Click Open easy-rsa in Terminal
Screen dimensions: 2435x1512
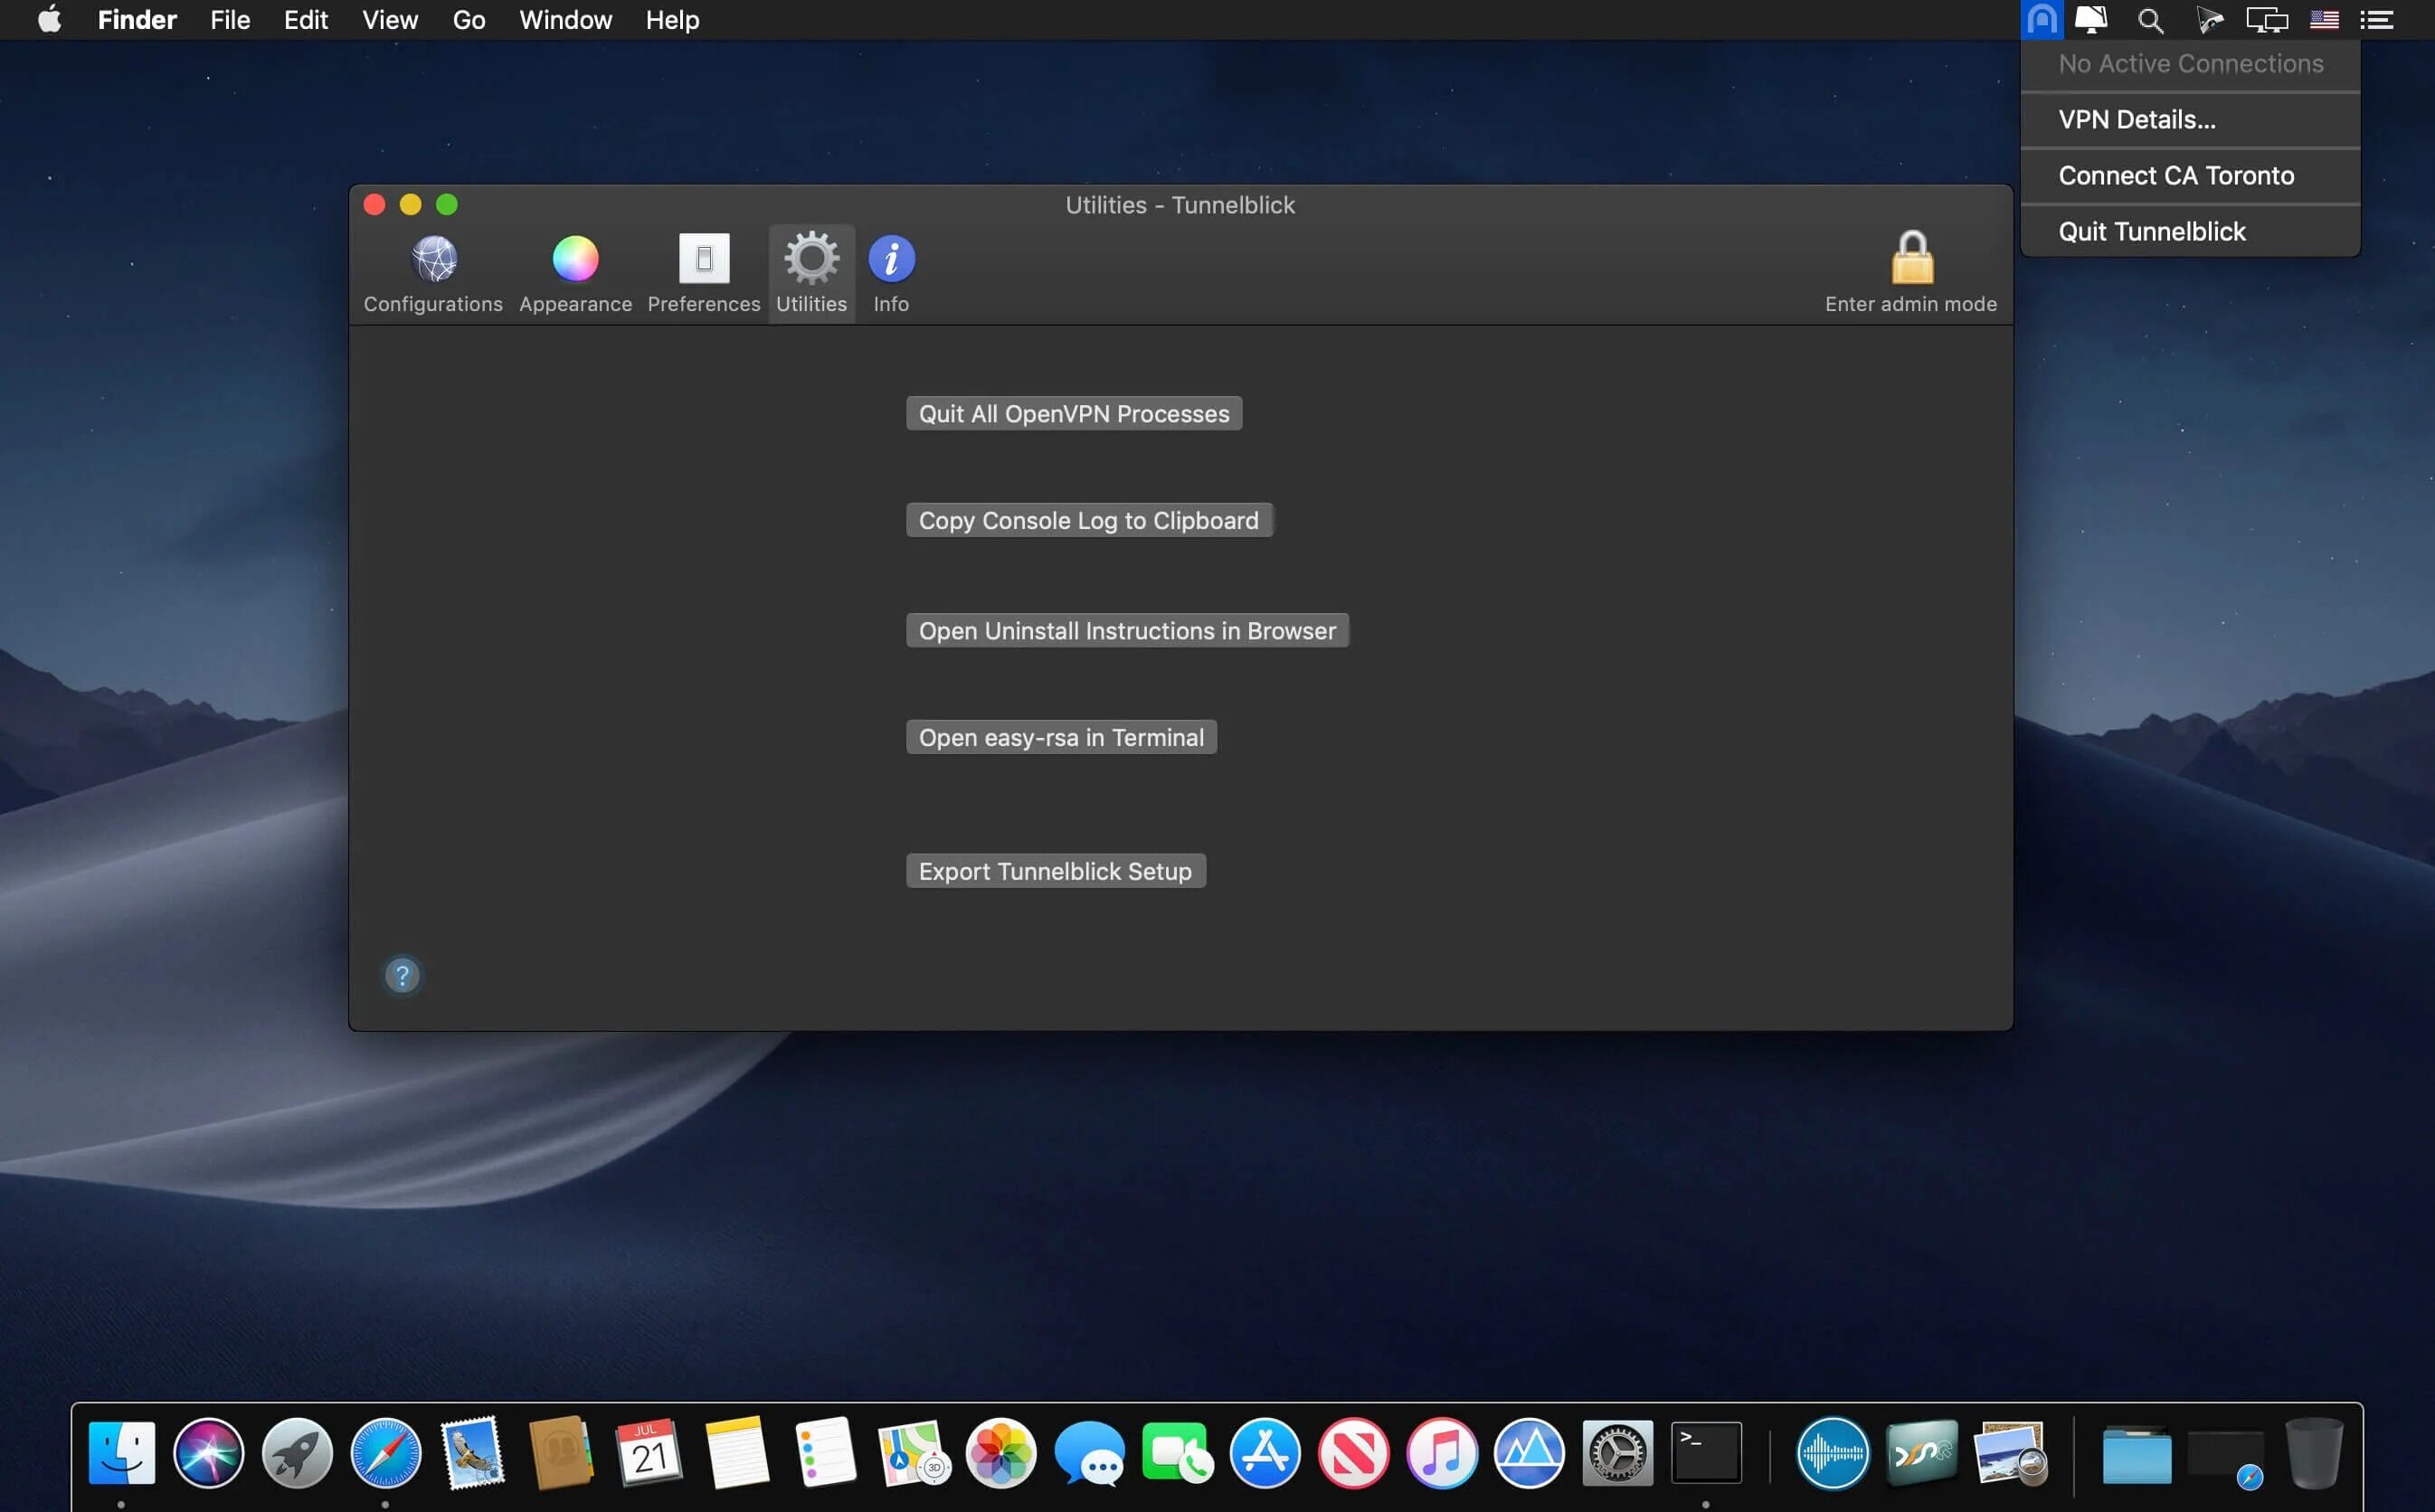point(1061,738)
